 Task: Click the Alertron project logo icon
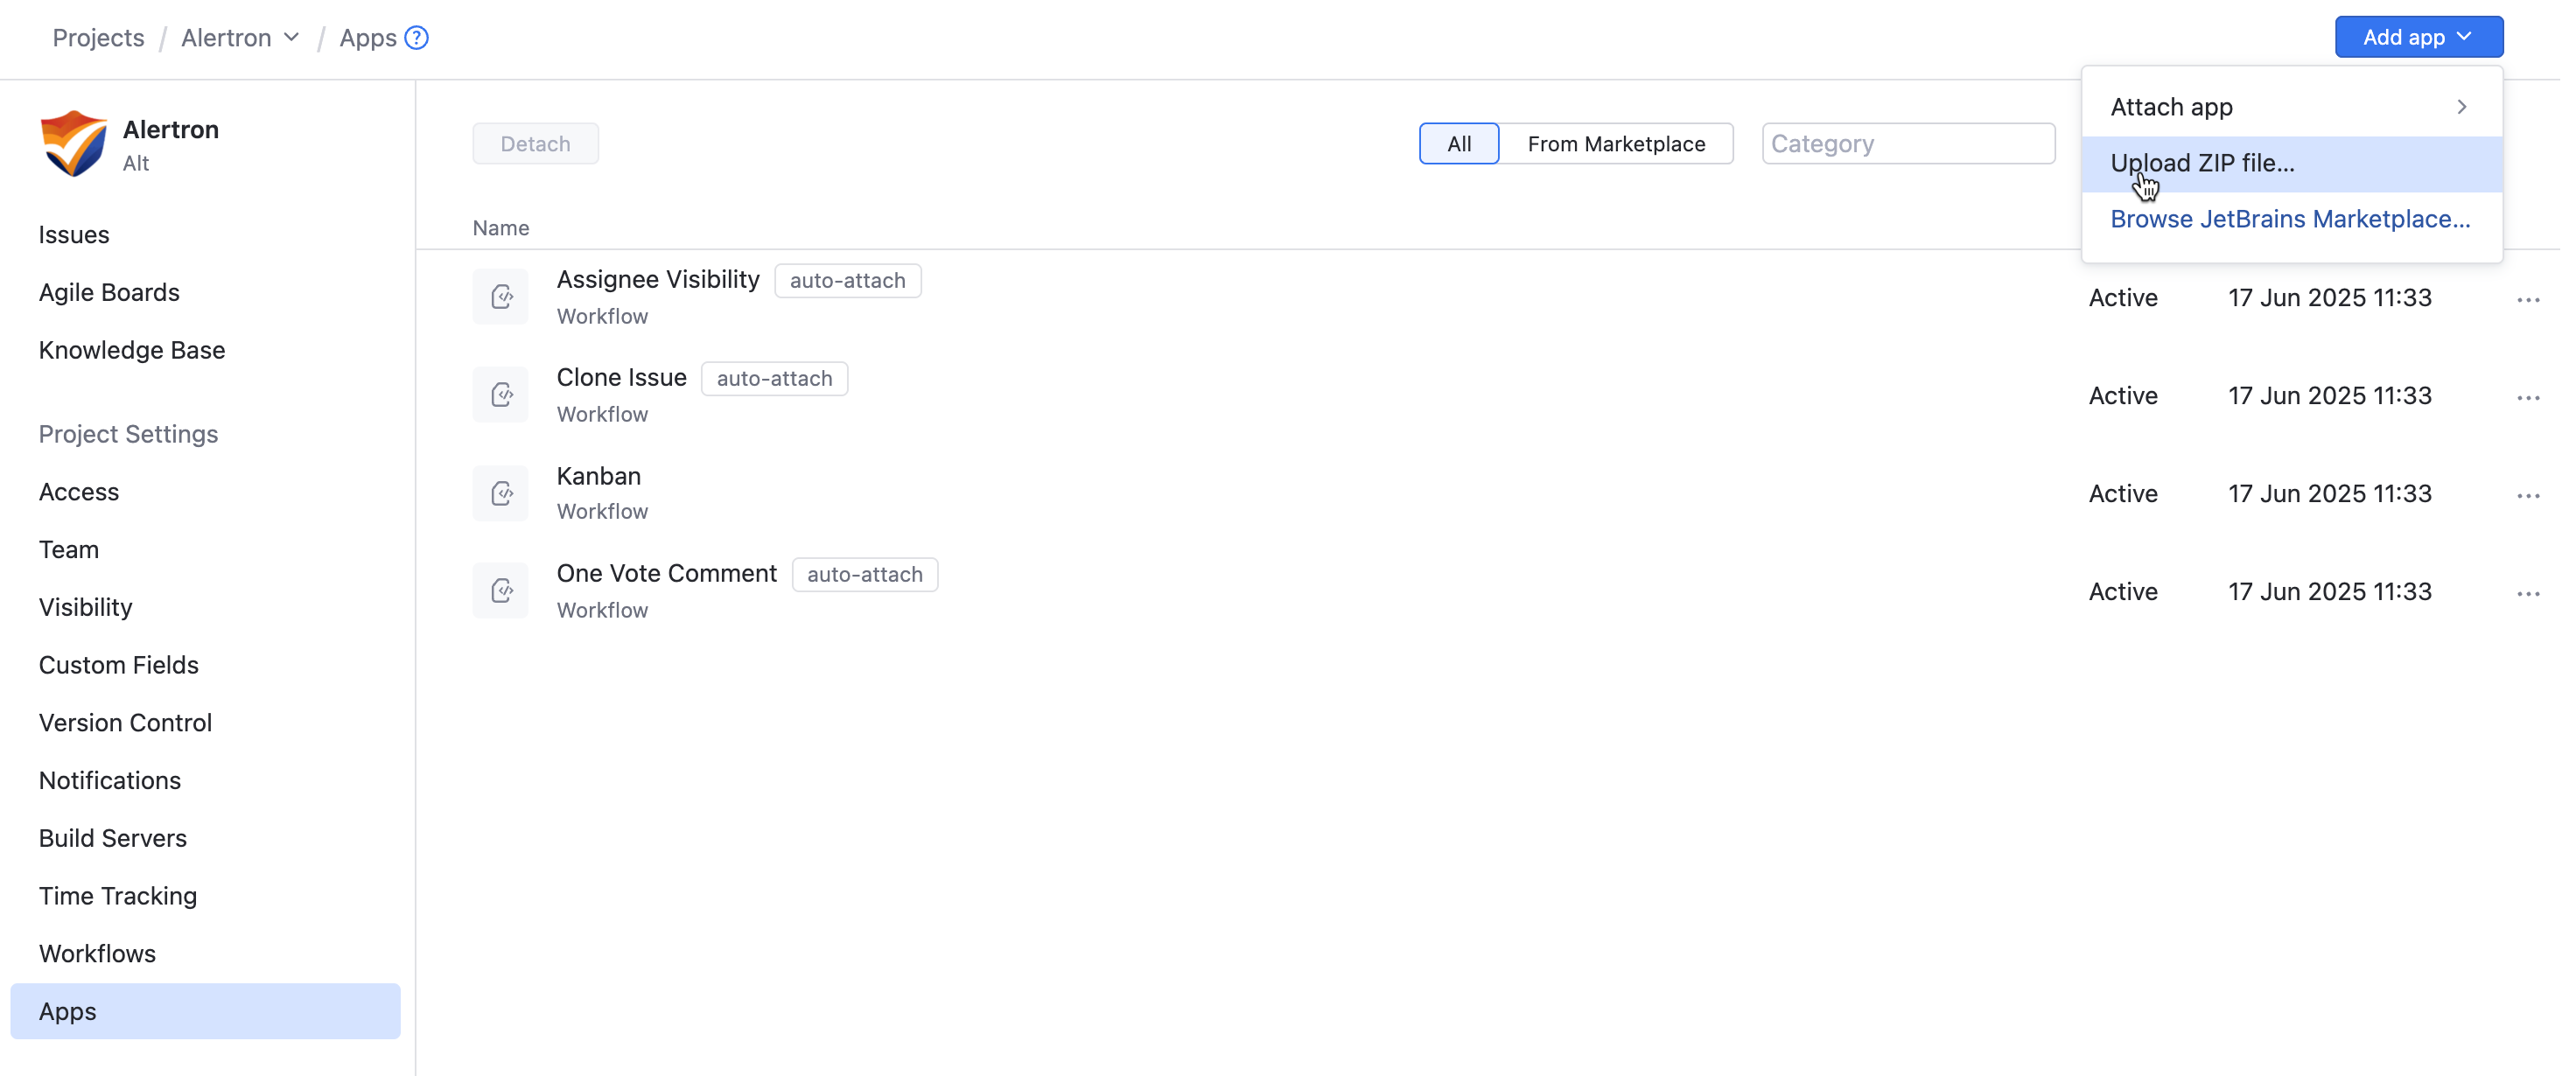point(72,143)
